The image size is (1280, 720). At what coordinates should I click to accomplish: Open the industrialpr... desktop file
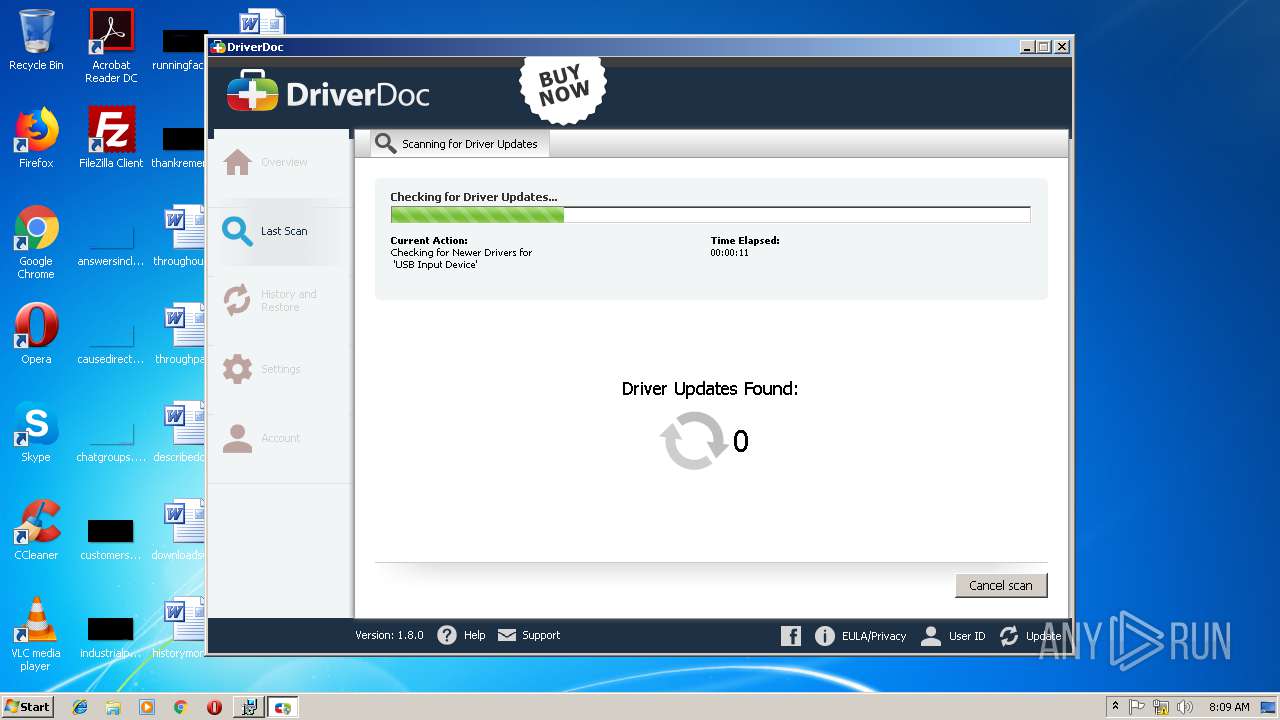click(x=111, y=637)
